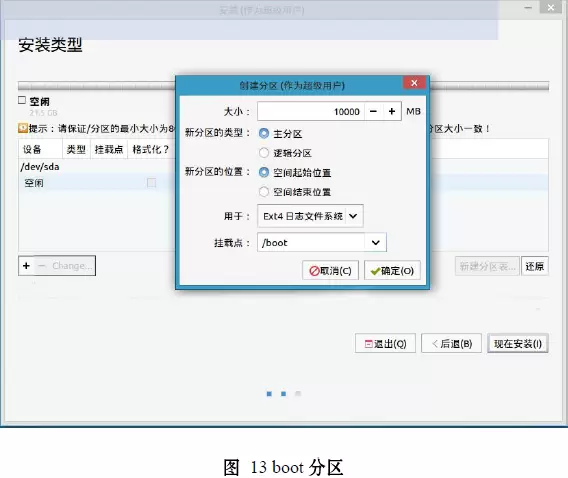Image resolution: width=568 pixels, height=478 pixels.
Task: Click the 挂载点 column header
Action: 109,149
